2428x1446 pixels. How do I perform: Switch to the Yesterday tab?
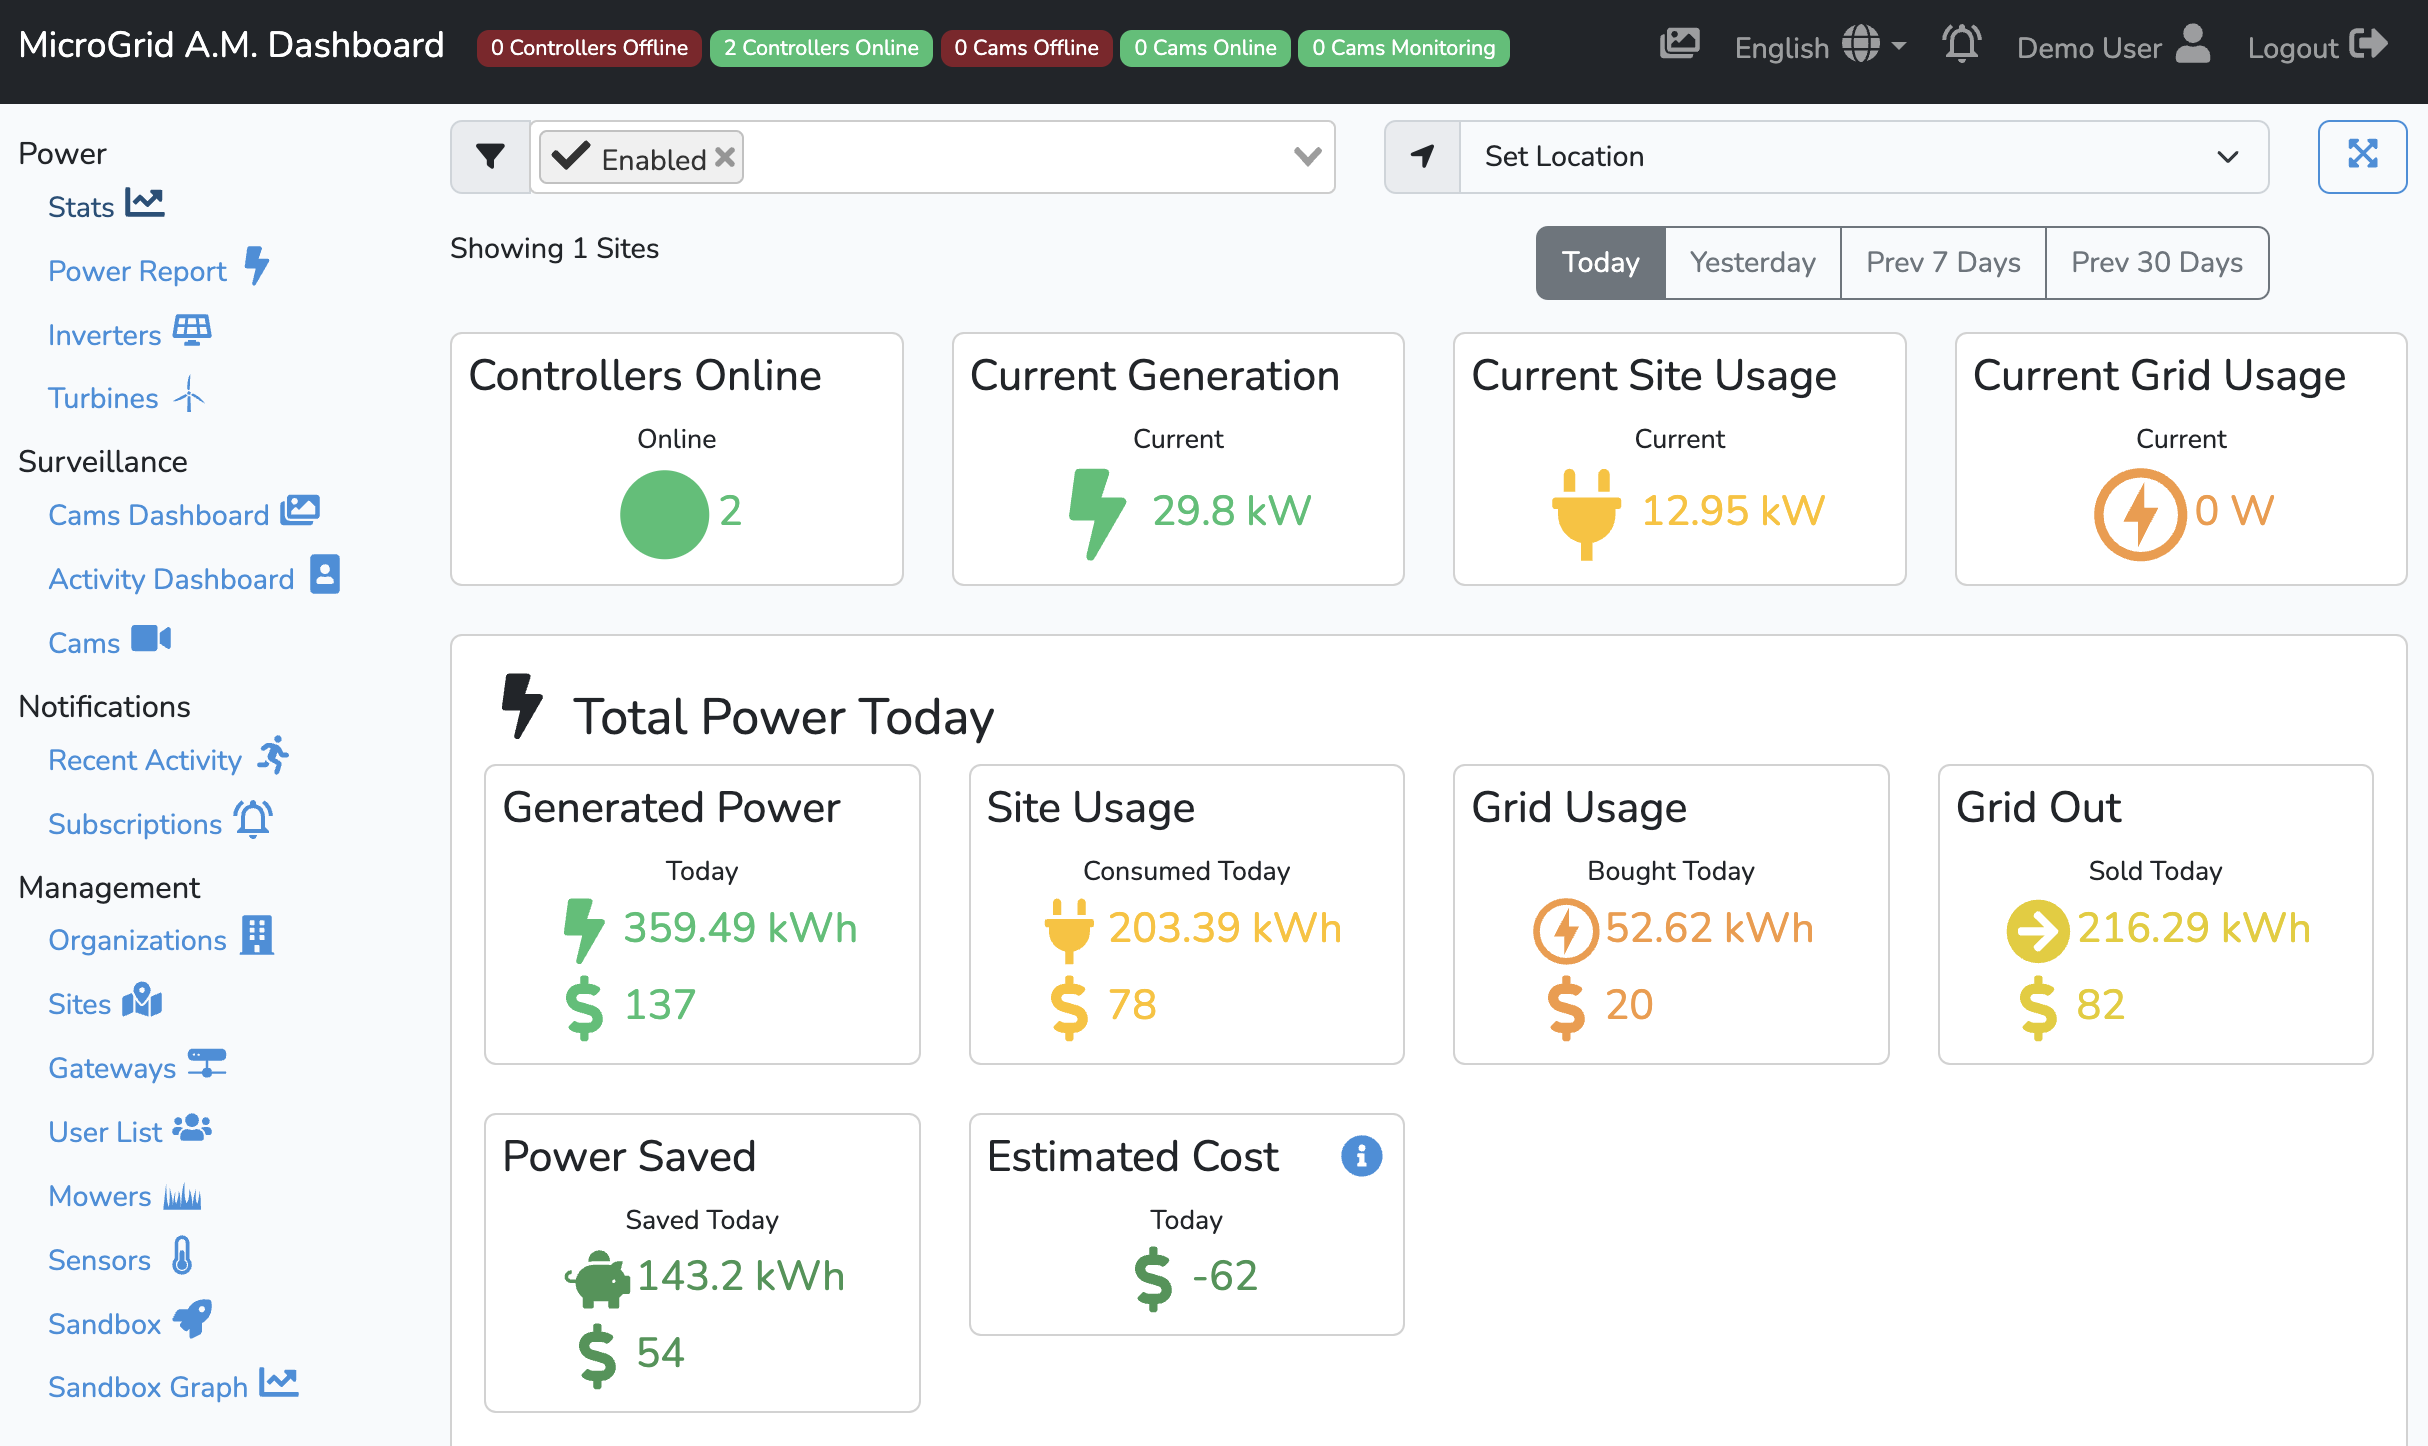tap(1752, 262)
